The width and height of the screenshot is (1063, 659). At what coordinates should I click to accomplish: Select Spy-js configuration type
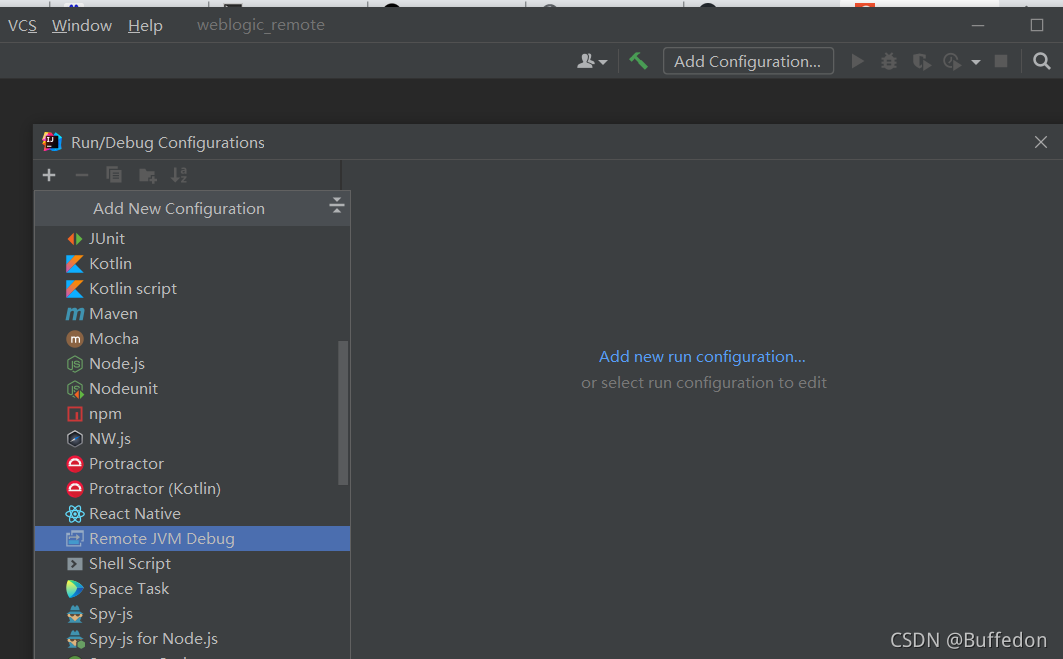point(193,614)
